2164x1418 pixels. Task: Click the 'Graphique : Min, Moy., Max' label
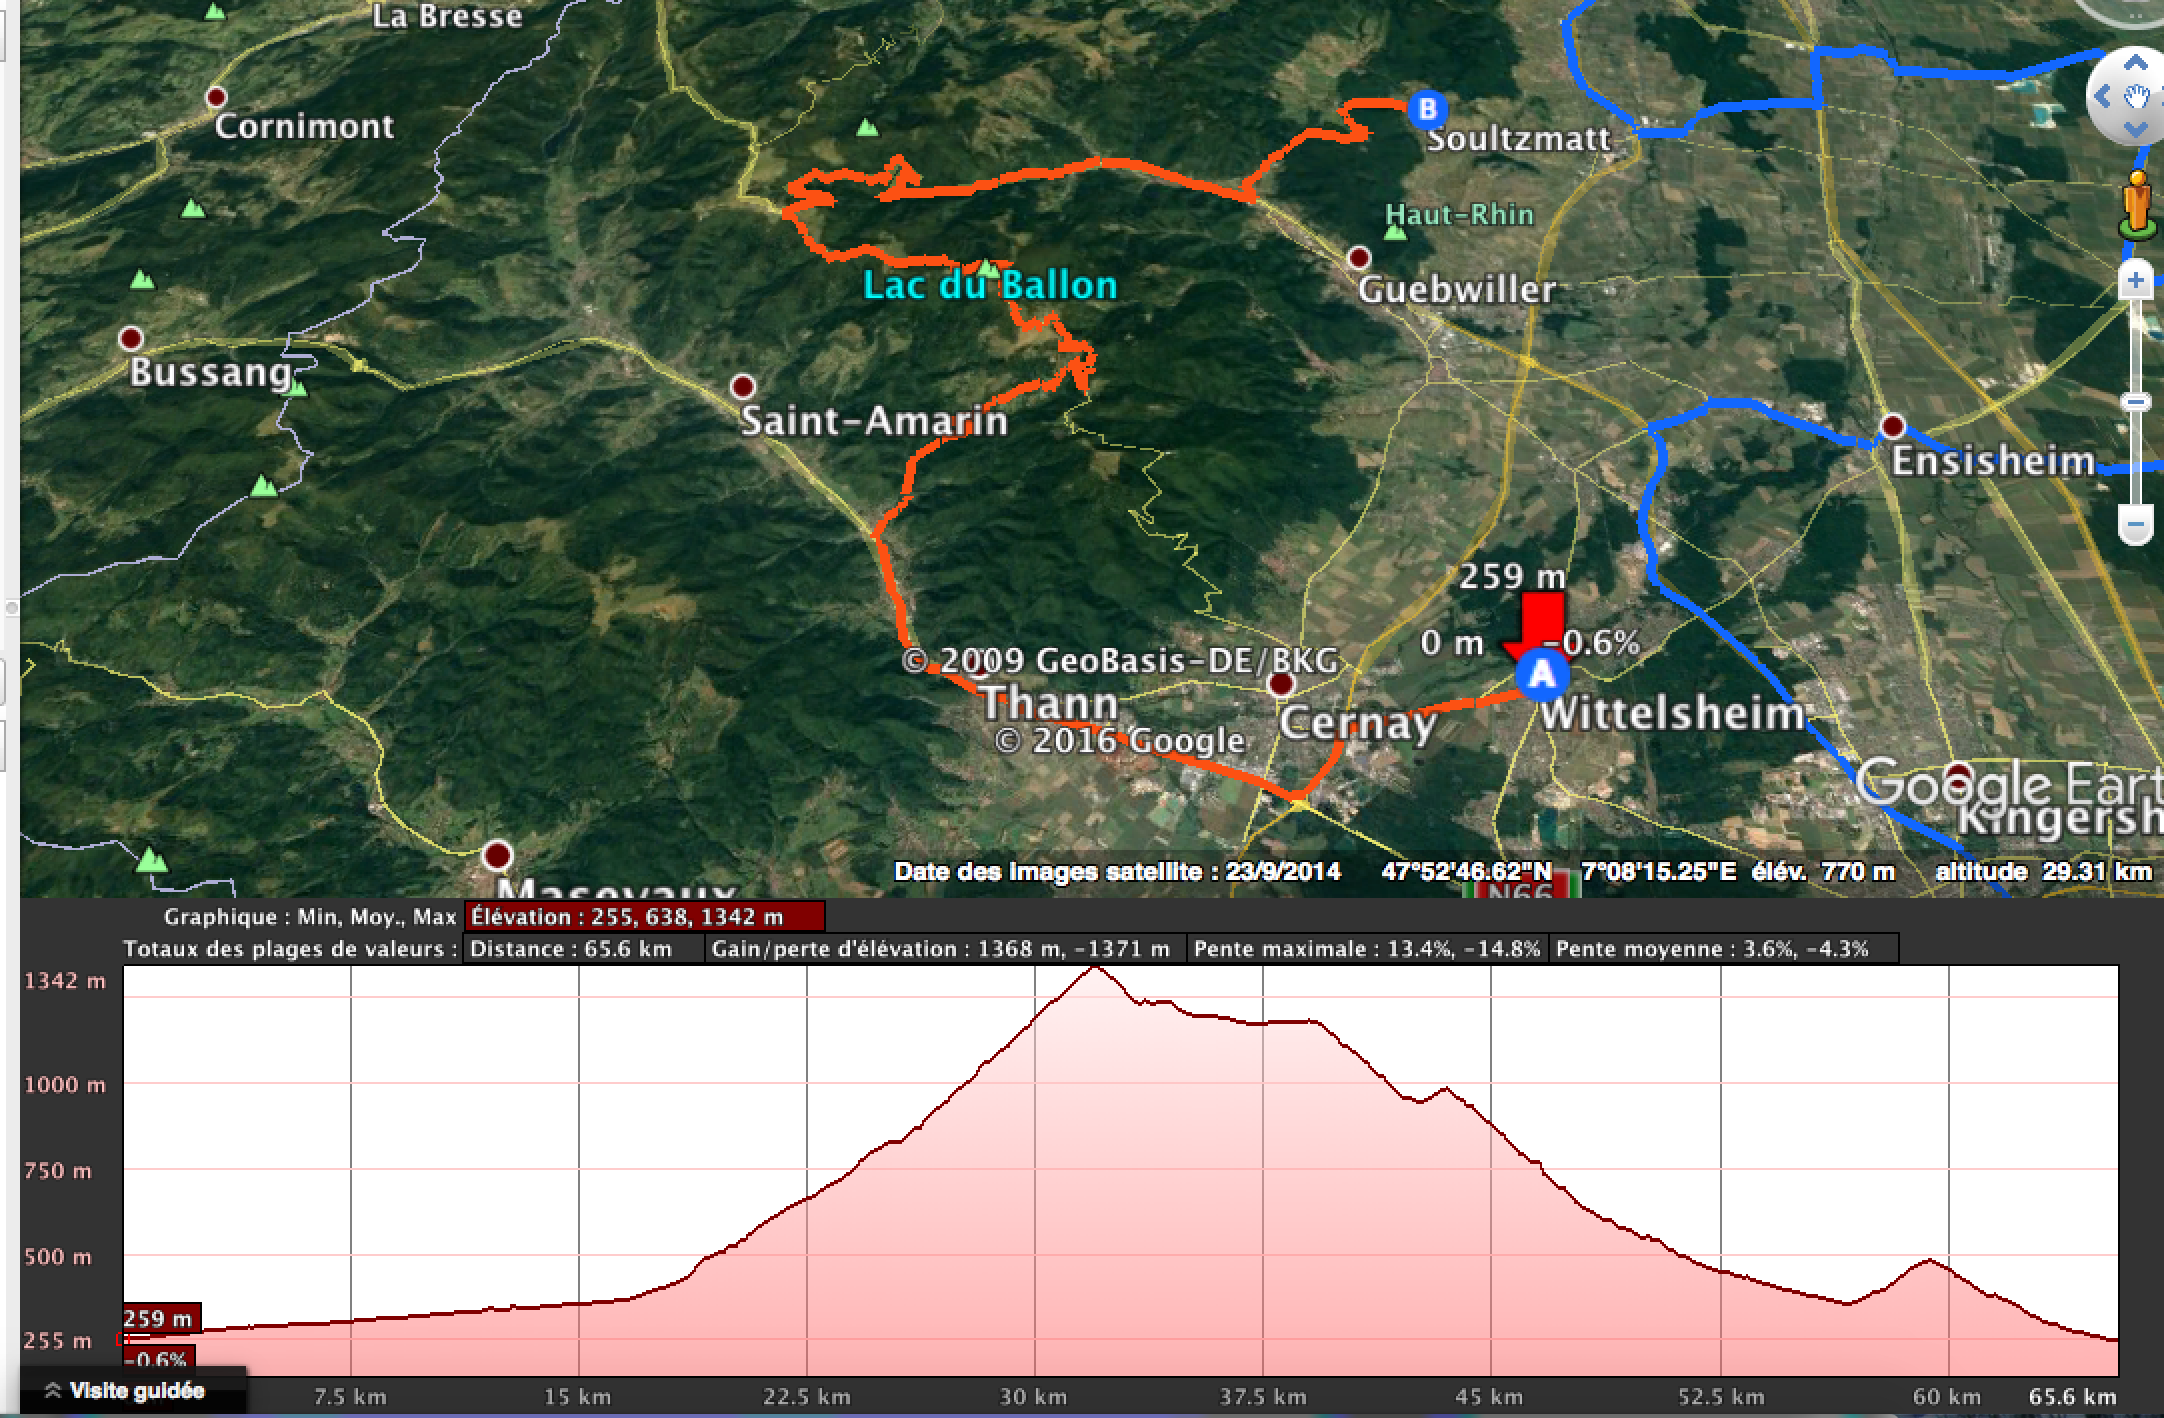click(310, 917)
